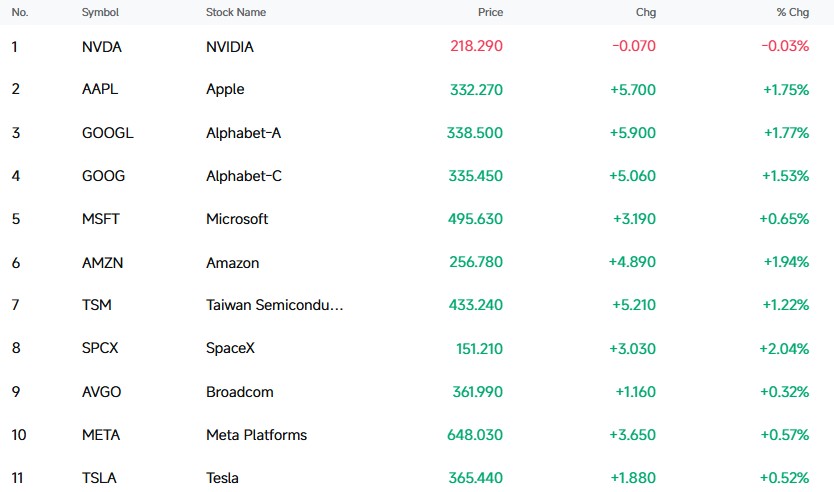Image resolution: width=834 pixels, height=492 pixels.
Task: Click Tesla price 365.440
Action: pyautogui.click(x=476, y=478)
